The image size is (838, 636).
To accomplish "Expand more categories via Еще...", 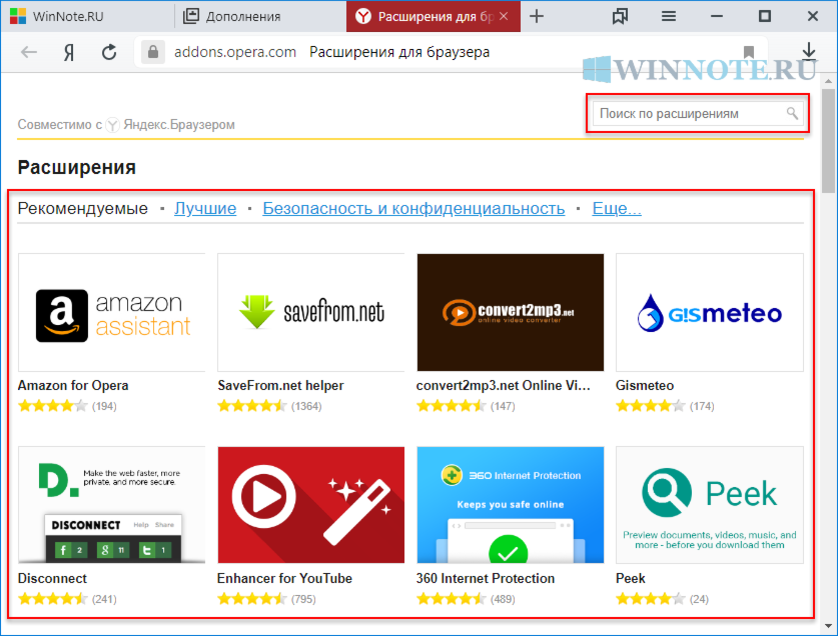I will (617, 208).
